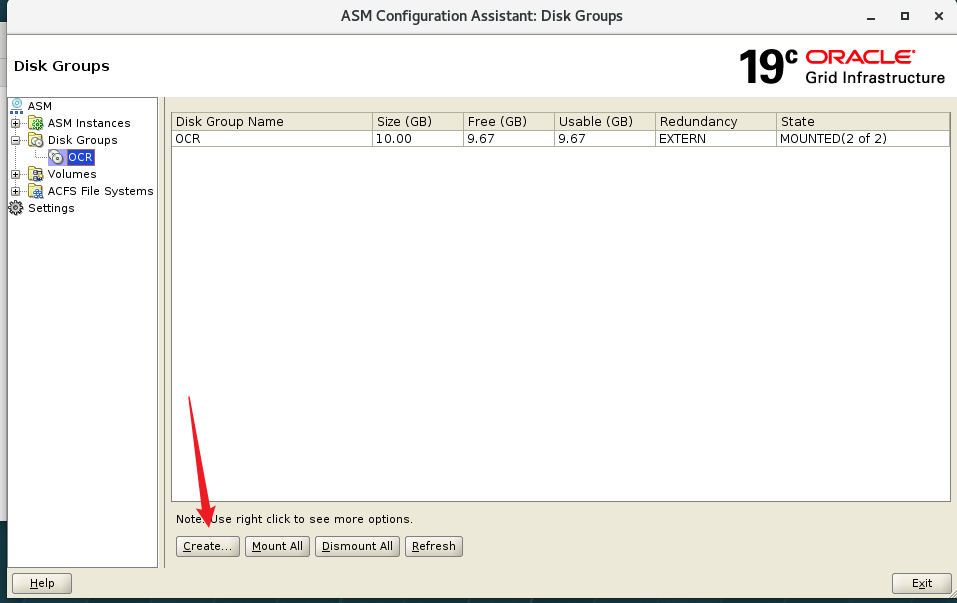The width and height of the screenshot is (957, 603).
Task: Refresh the disk groups list
Action: pos(433,546)
